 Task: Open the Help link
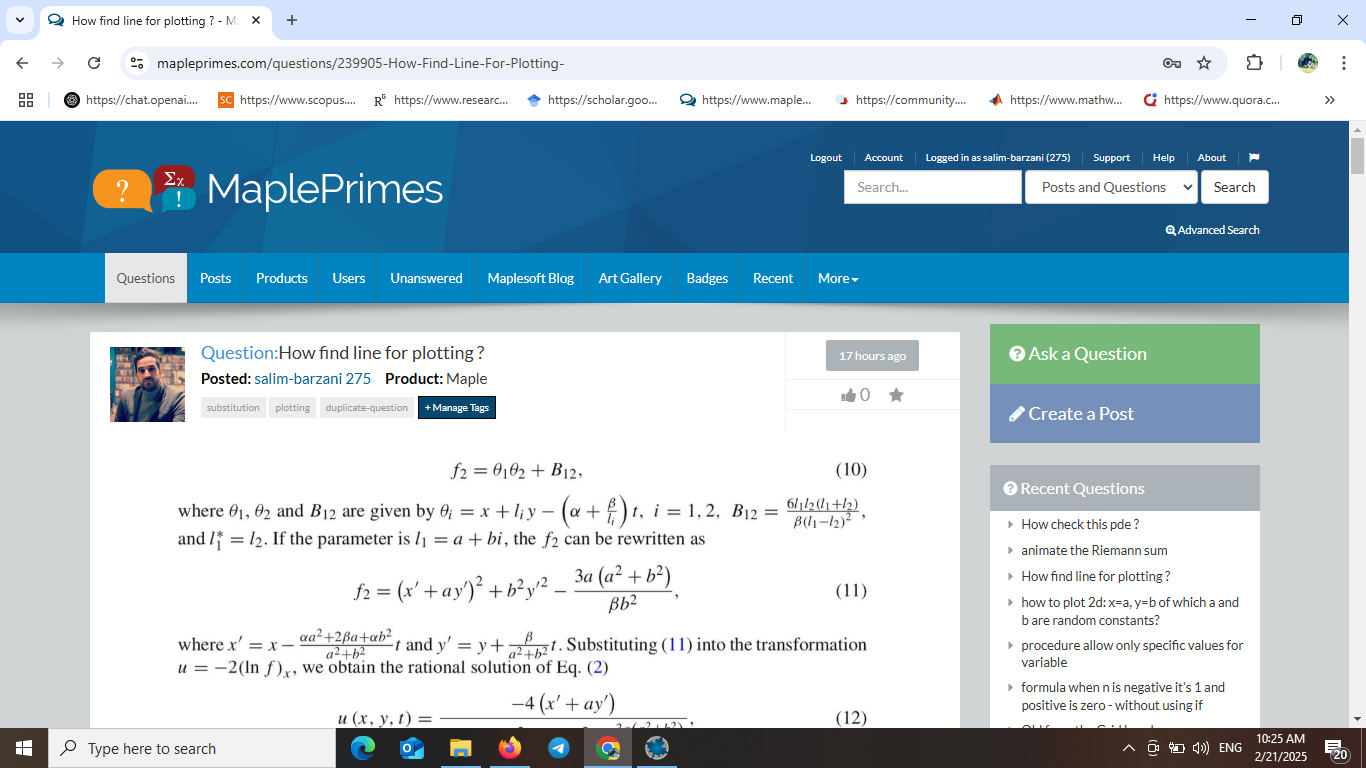click(x=1164, y=158)
